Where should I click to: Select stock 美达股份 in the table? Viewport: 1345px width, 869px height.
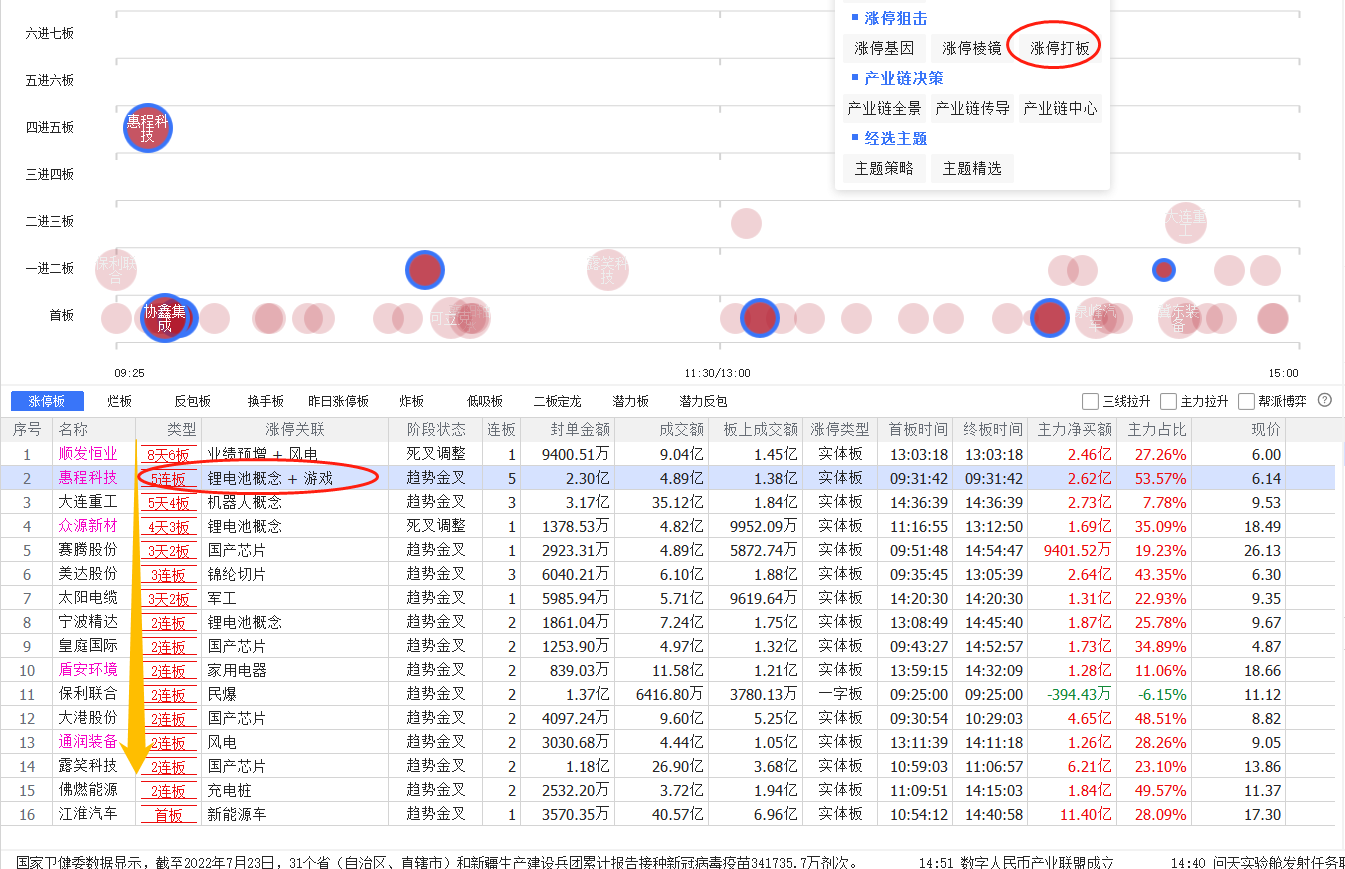coord(87,574)
